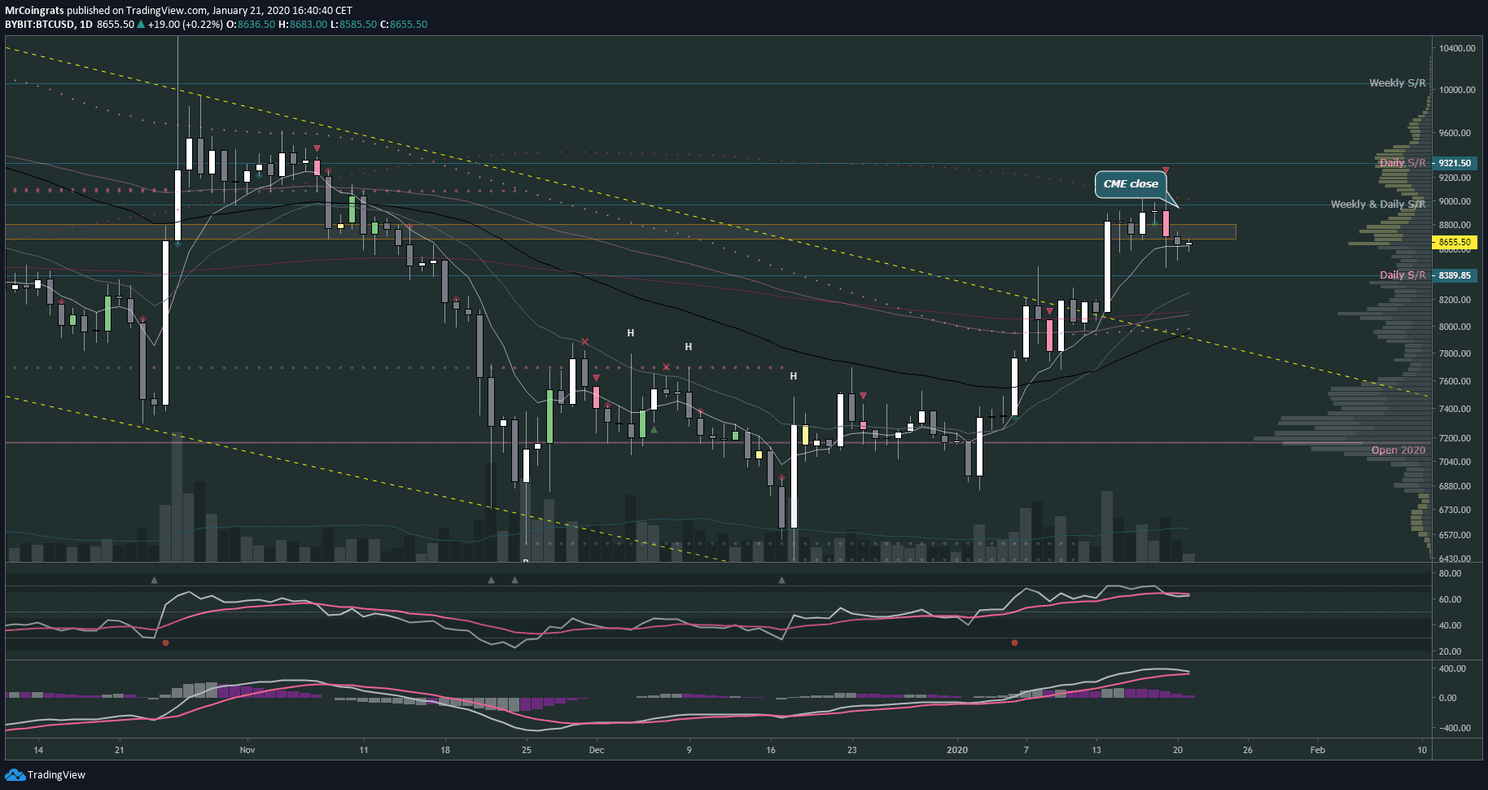Click the TradingView cloud logo icon
Screen dimensions: 1488x790
point(15,774)
